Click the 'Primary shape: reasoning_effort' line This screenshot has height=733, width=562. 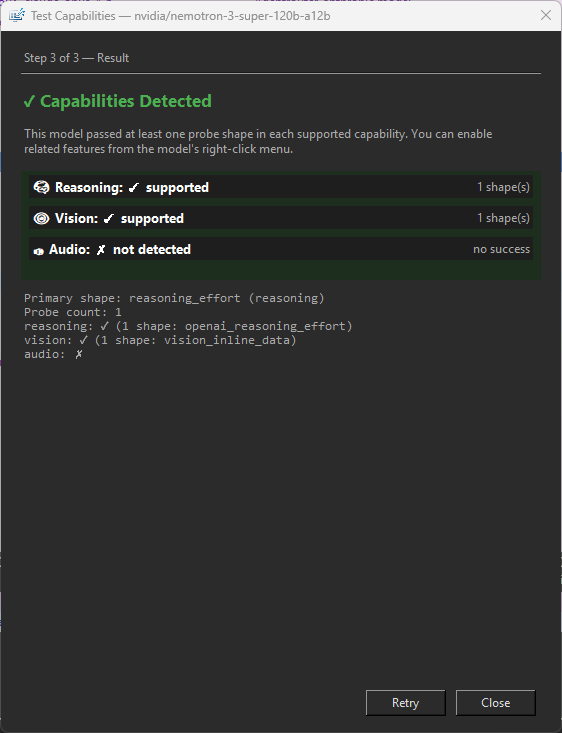174,298
